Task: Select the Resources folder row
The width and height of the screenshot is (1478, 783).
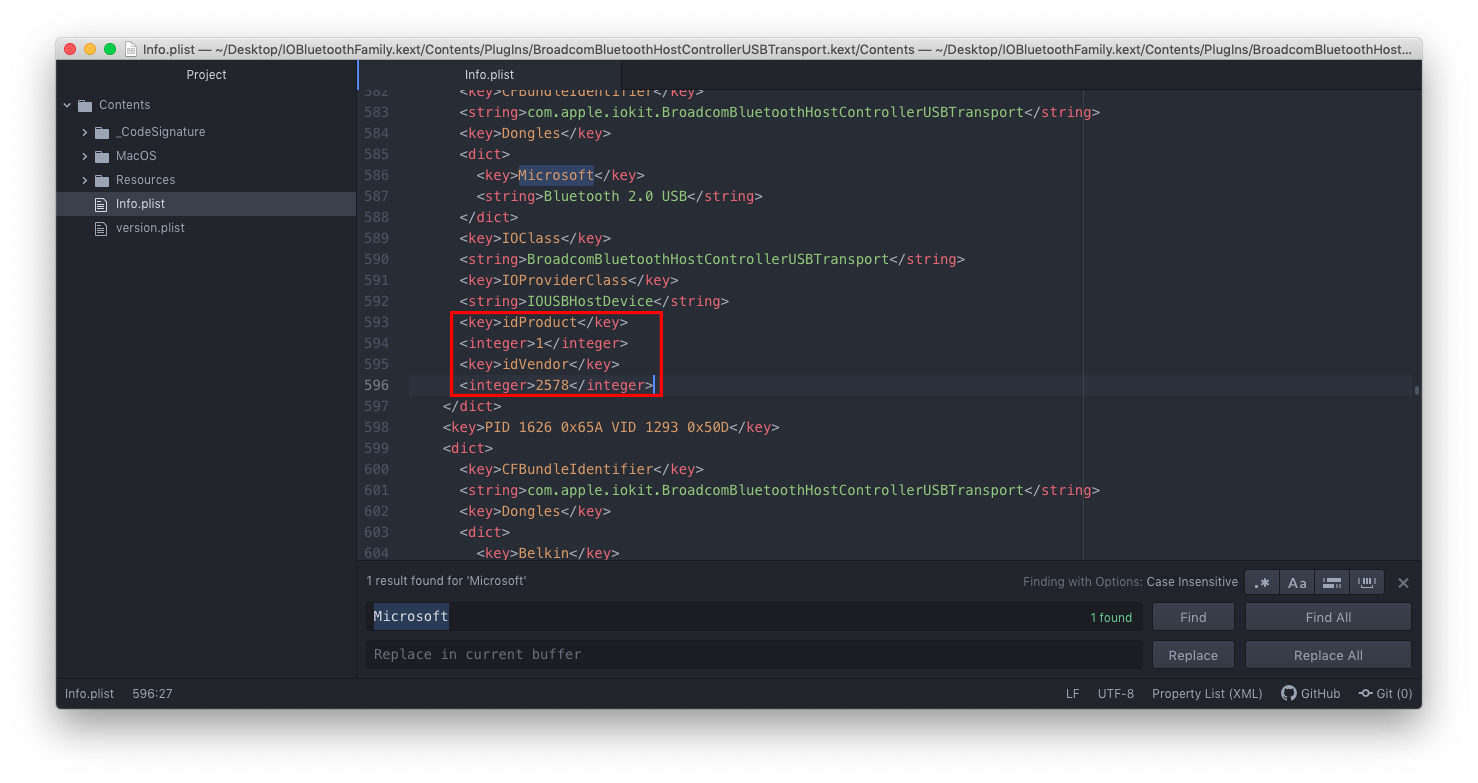Action: point(206,180)
